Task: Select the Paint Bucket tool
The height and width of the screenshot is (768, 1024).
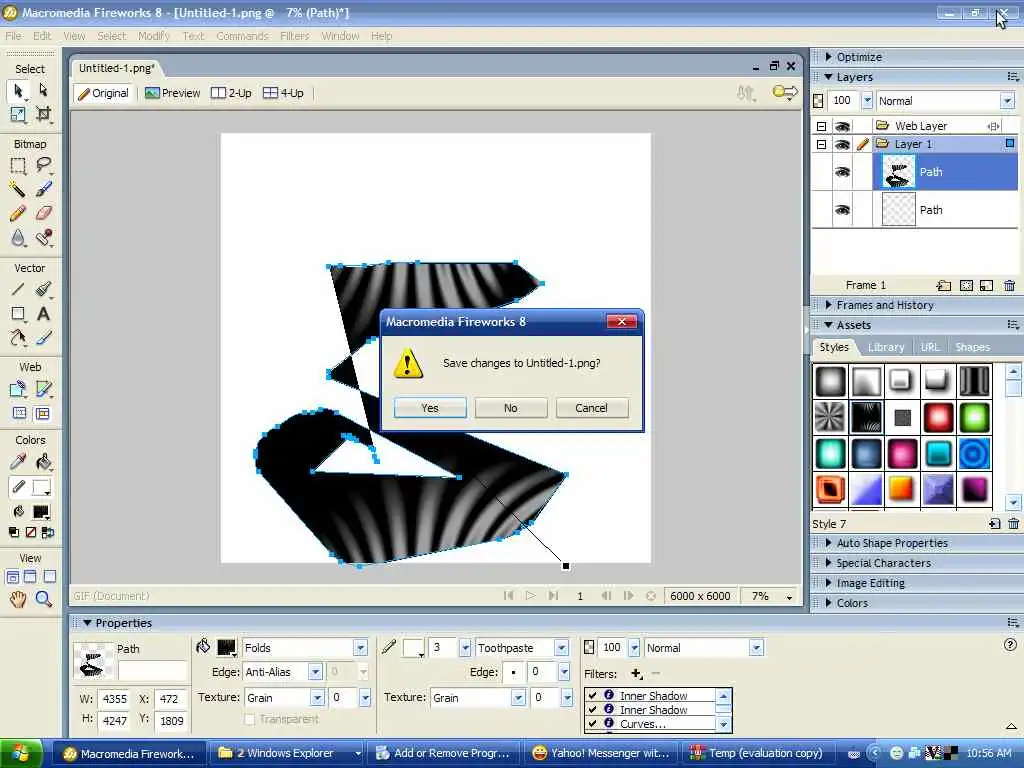Action: (x=43, y=462)
